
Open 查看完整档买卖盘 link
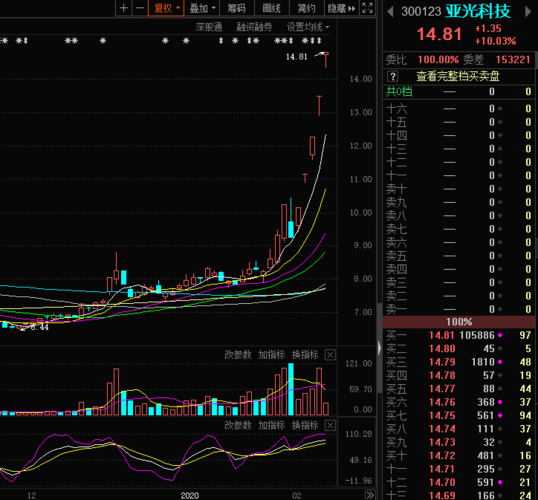458,76
